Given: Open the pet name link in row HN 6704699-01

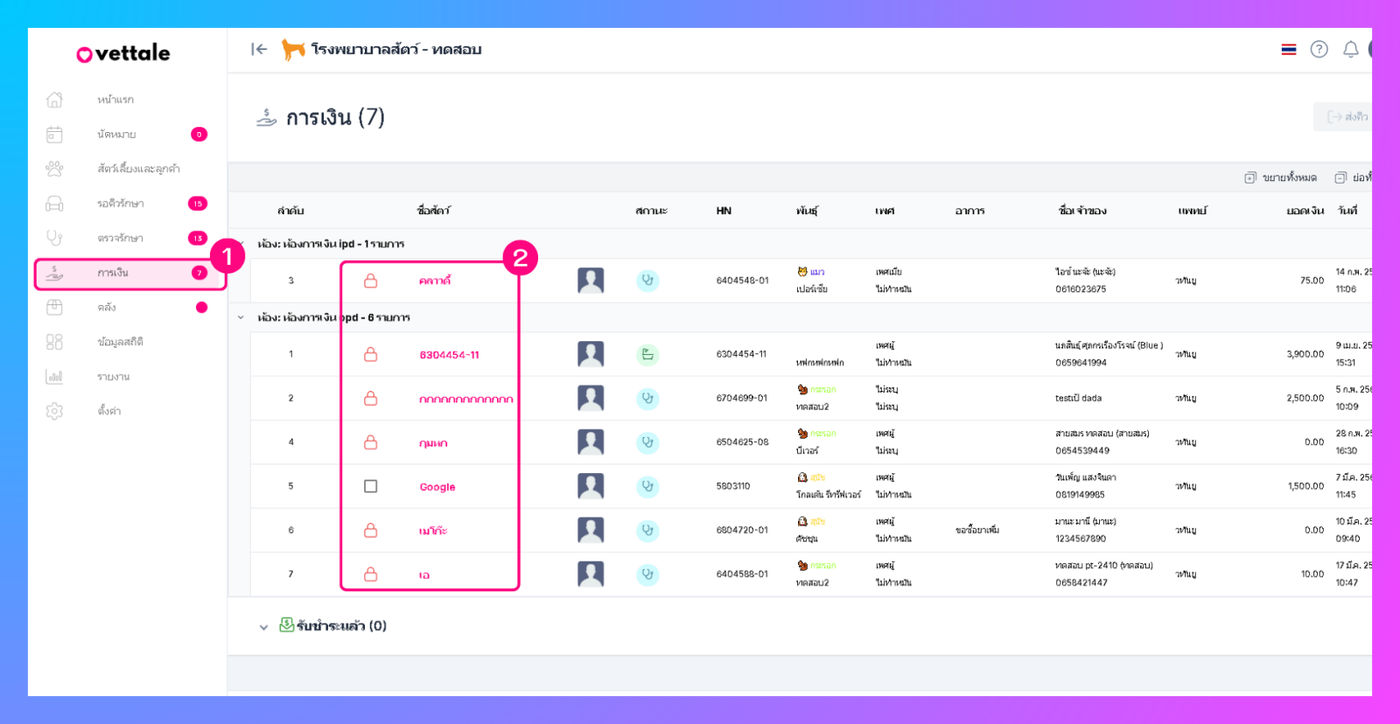Looking at the screenshot, I should (x=466, y=399).
